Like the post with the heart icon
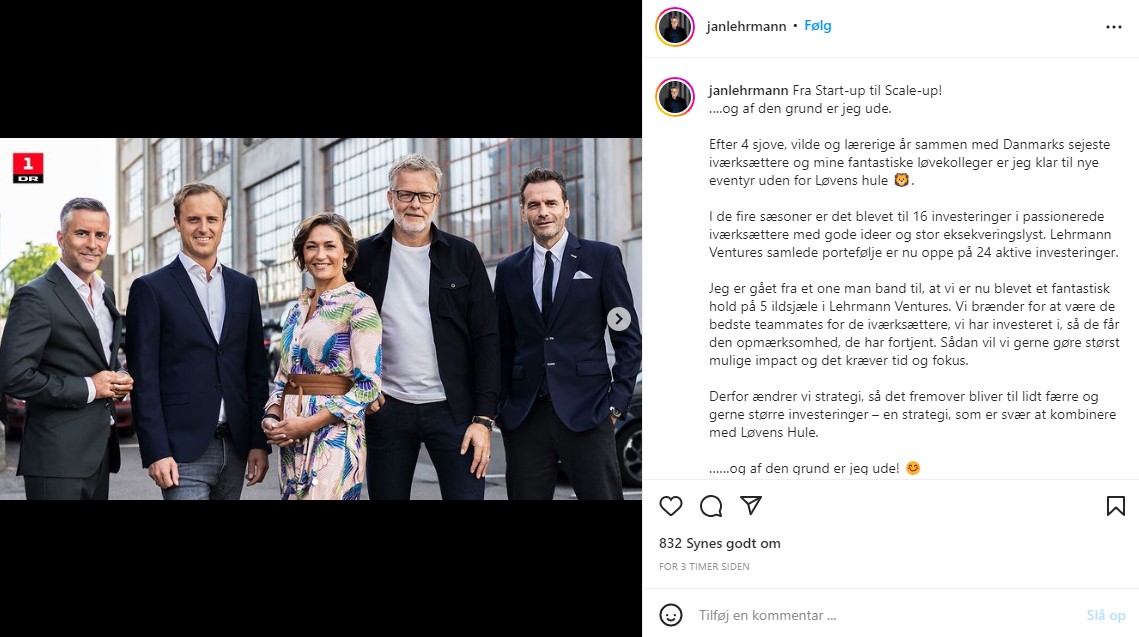Screen dimensions: 1139x637 tap(670, 506)
